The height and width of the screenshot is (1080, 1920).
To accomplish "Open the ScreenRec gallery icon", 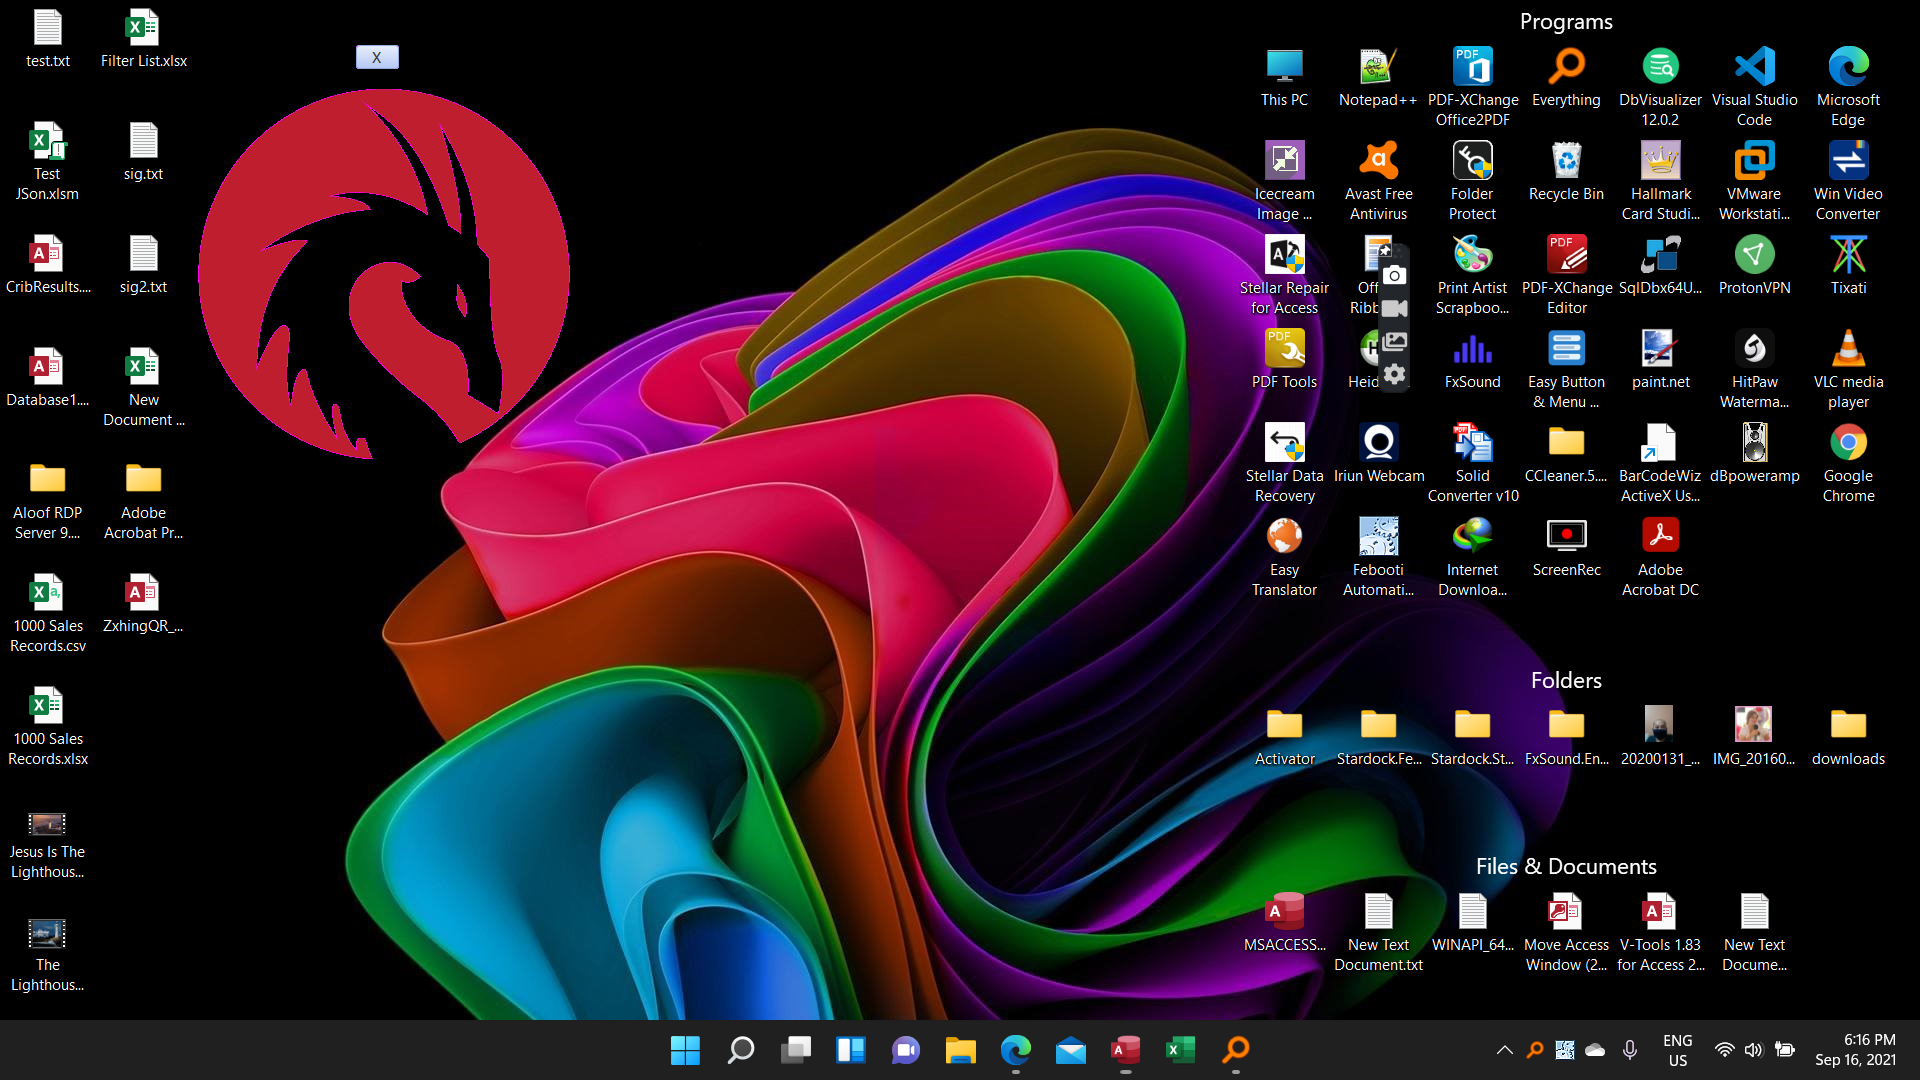I will click(1394, 342).
